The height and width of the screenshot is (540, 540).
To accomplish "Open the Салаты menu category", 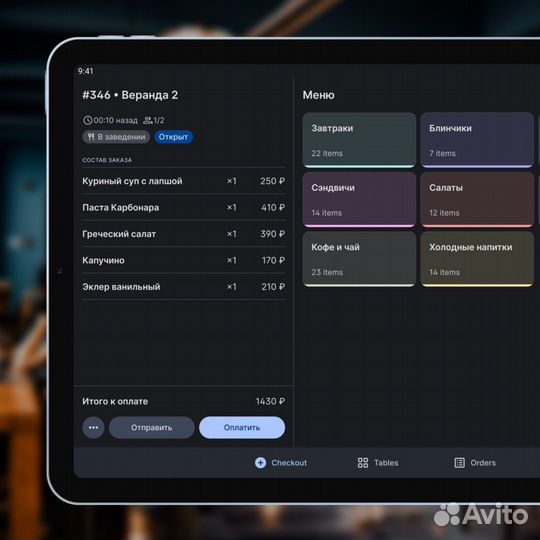I will coord(477,200).
